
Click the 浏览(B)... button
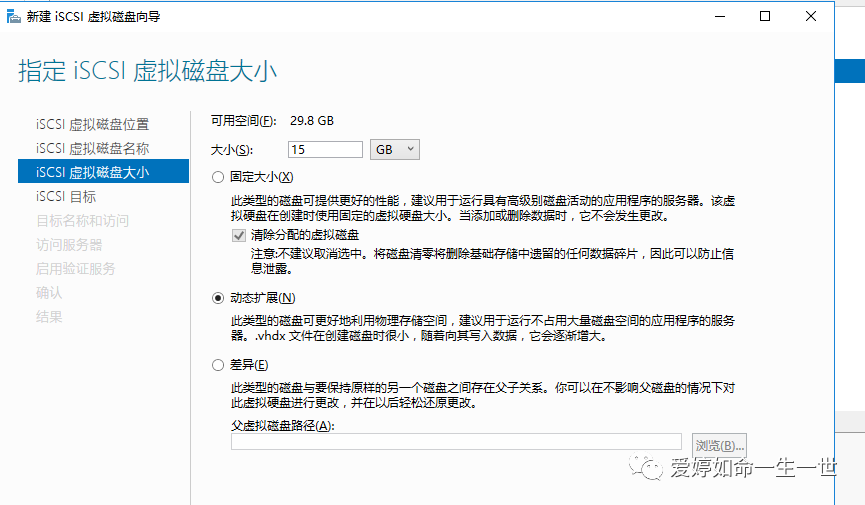pyautogui.click(x=719, y=445)
